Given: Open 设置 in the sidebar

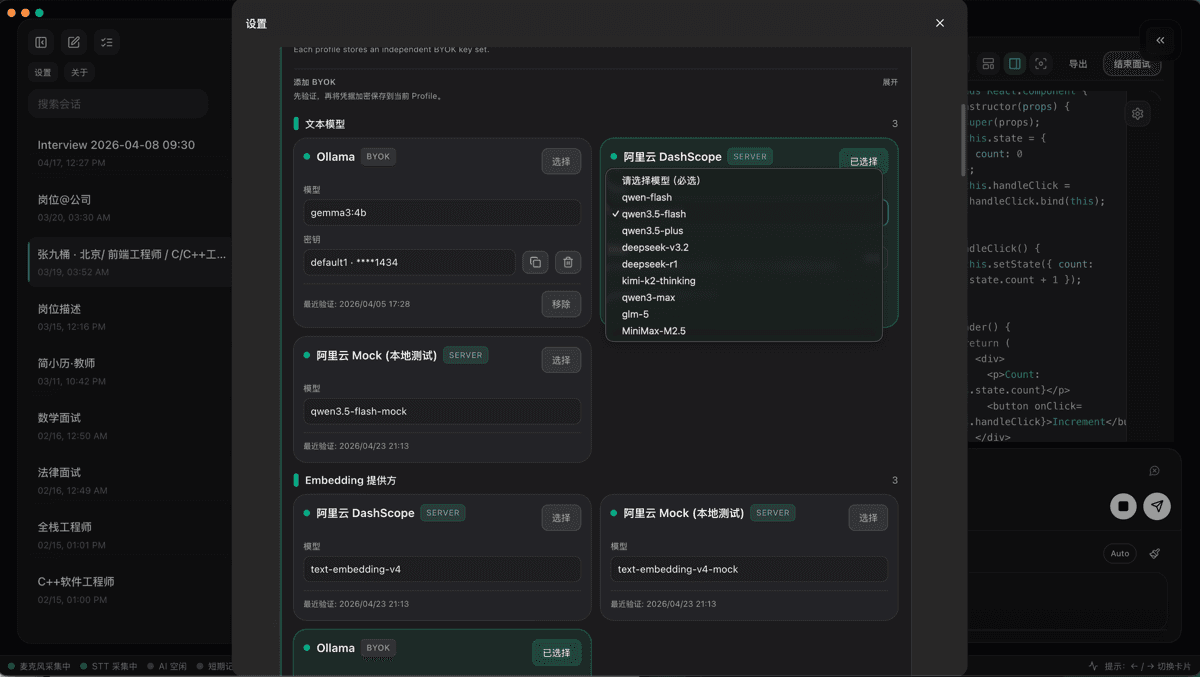Looking at the screenshot, I should pos(43,73).
